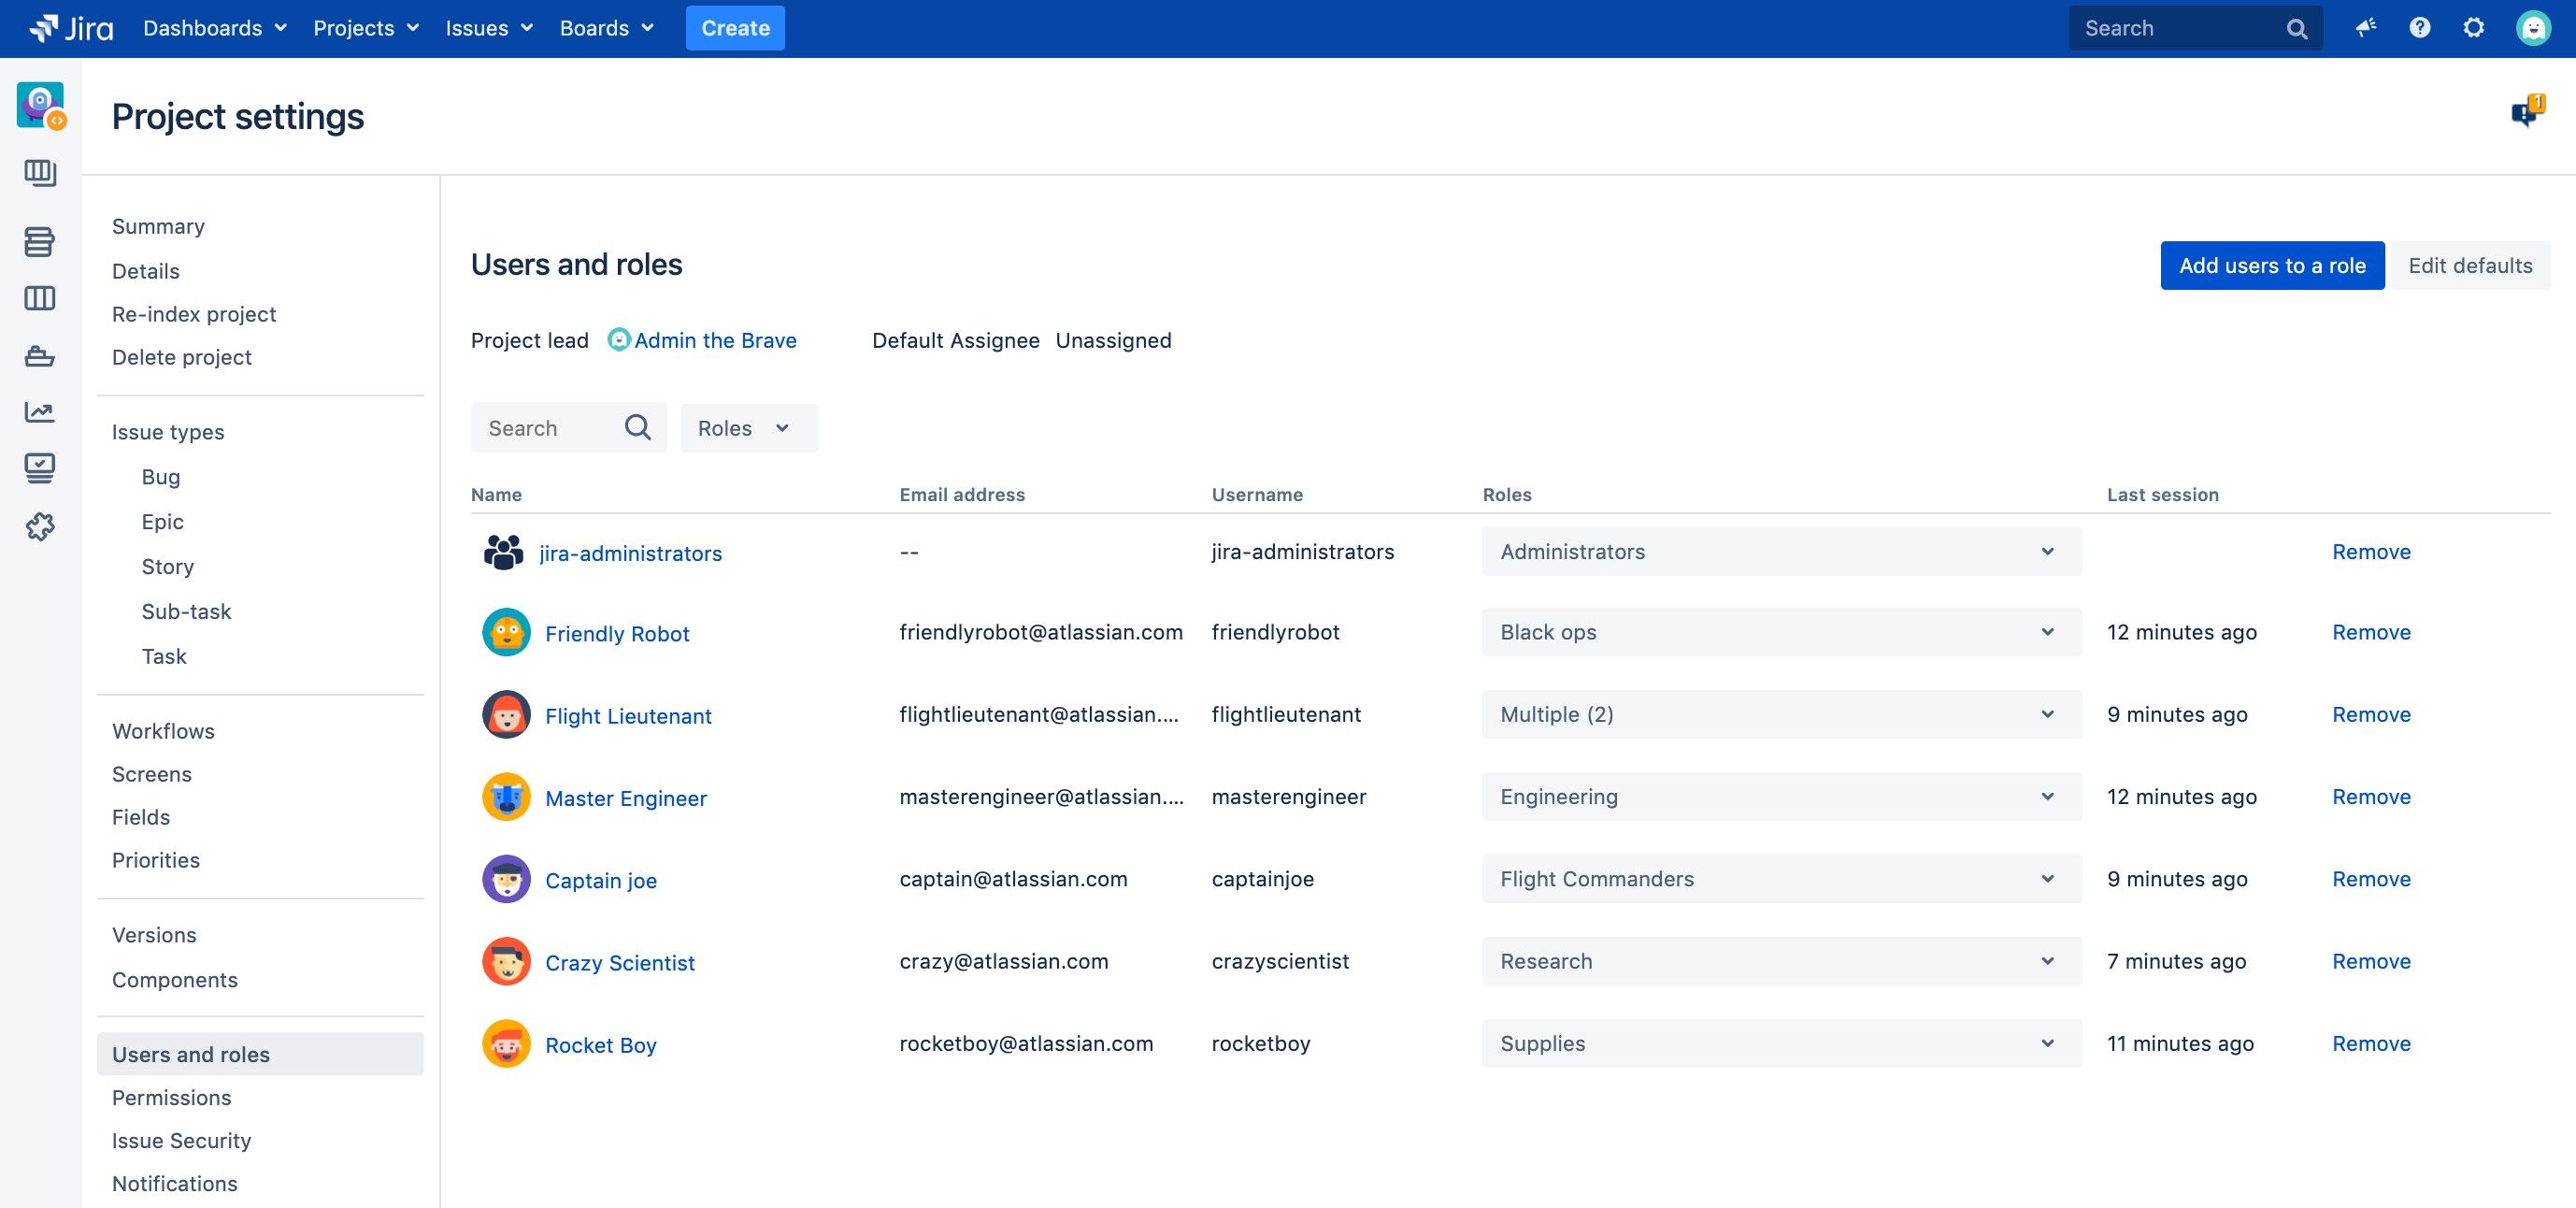Click Crazy Scientist's avatar

click(507, 961)
